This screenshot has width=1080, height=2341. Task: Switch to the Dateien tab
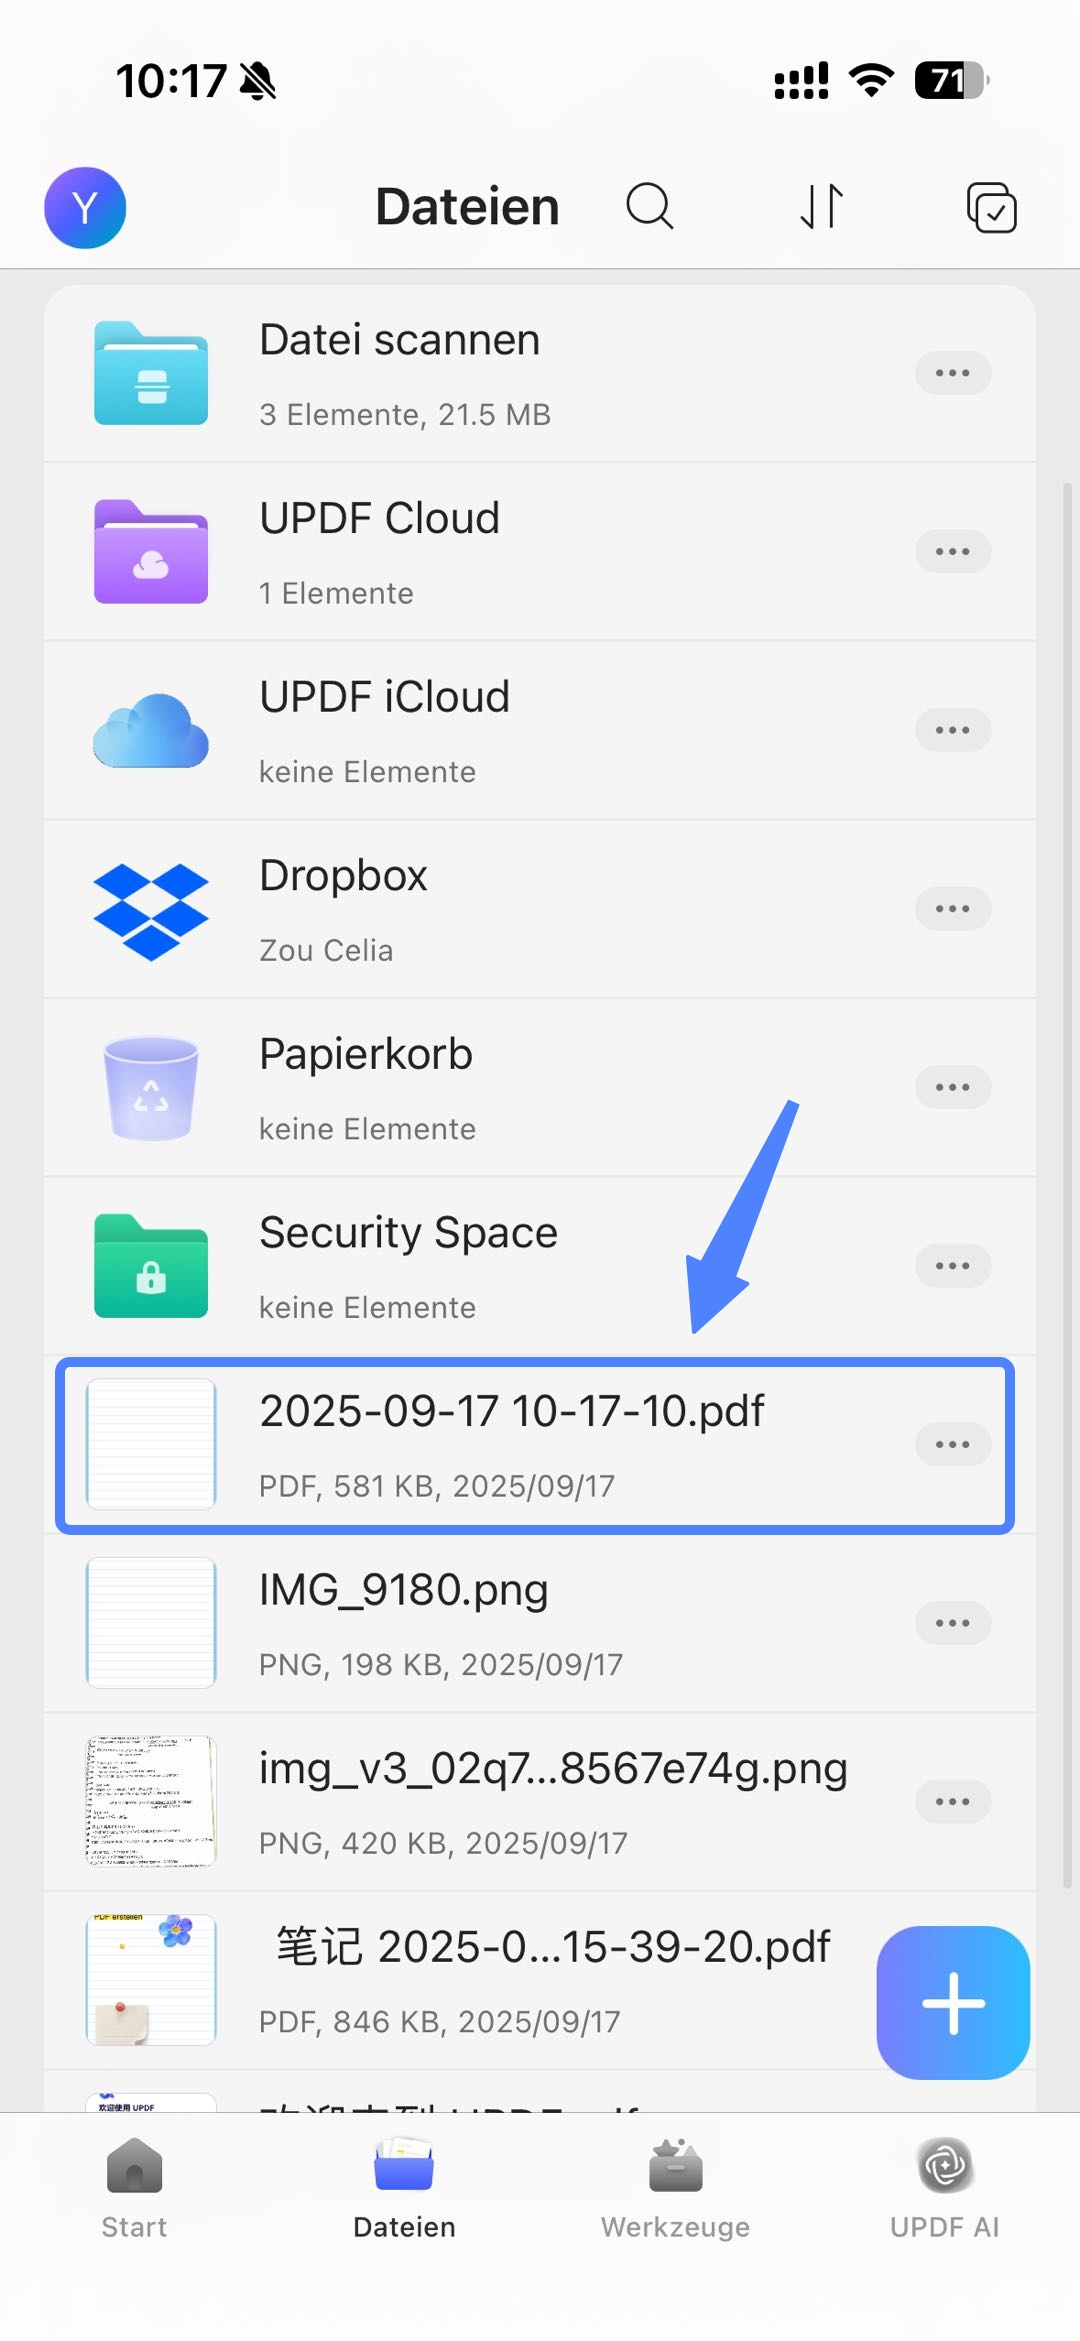tap(404, 2188)
